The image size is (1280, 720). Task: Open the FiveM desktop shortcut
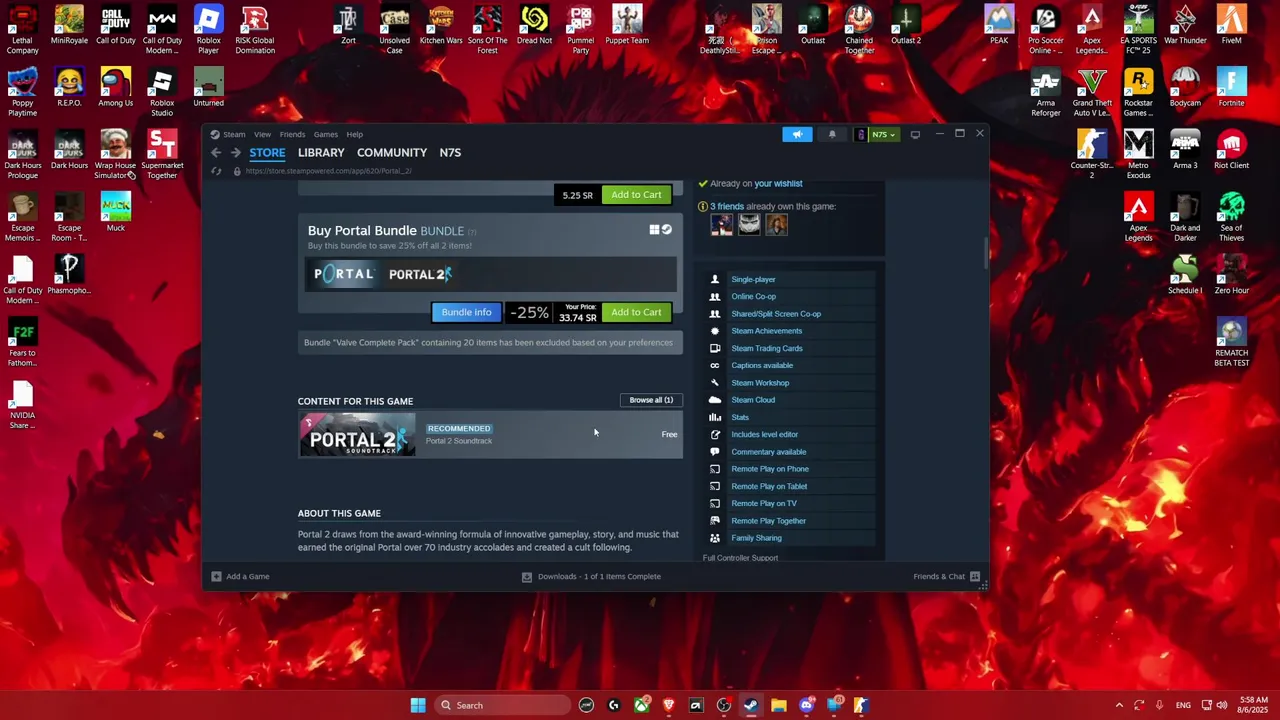tap(1231, 25)
